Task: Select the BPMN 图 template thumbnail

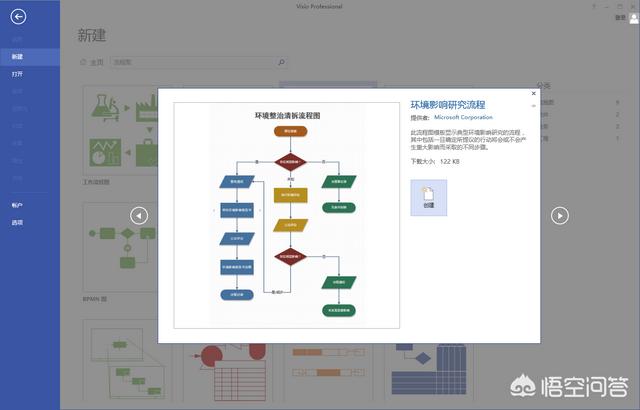Action: (121, 247)
